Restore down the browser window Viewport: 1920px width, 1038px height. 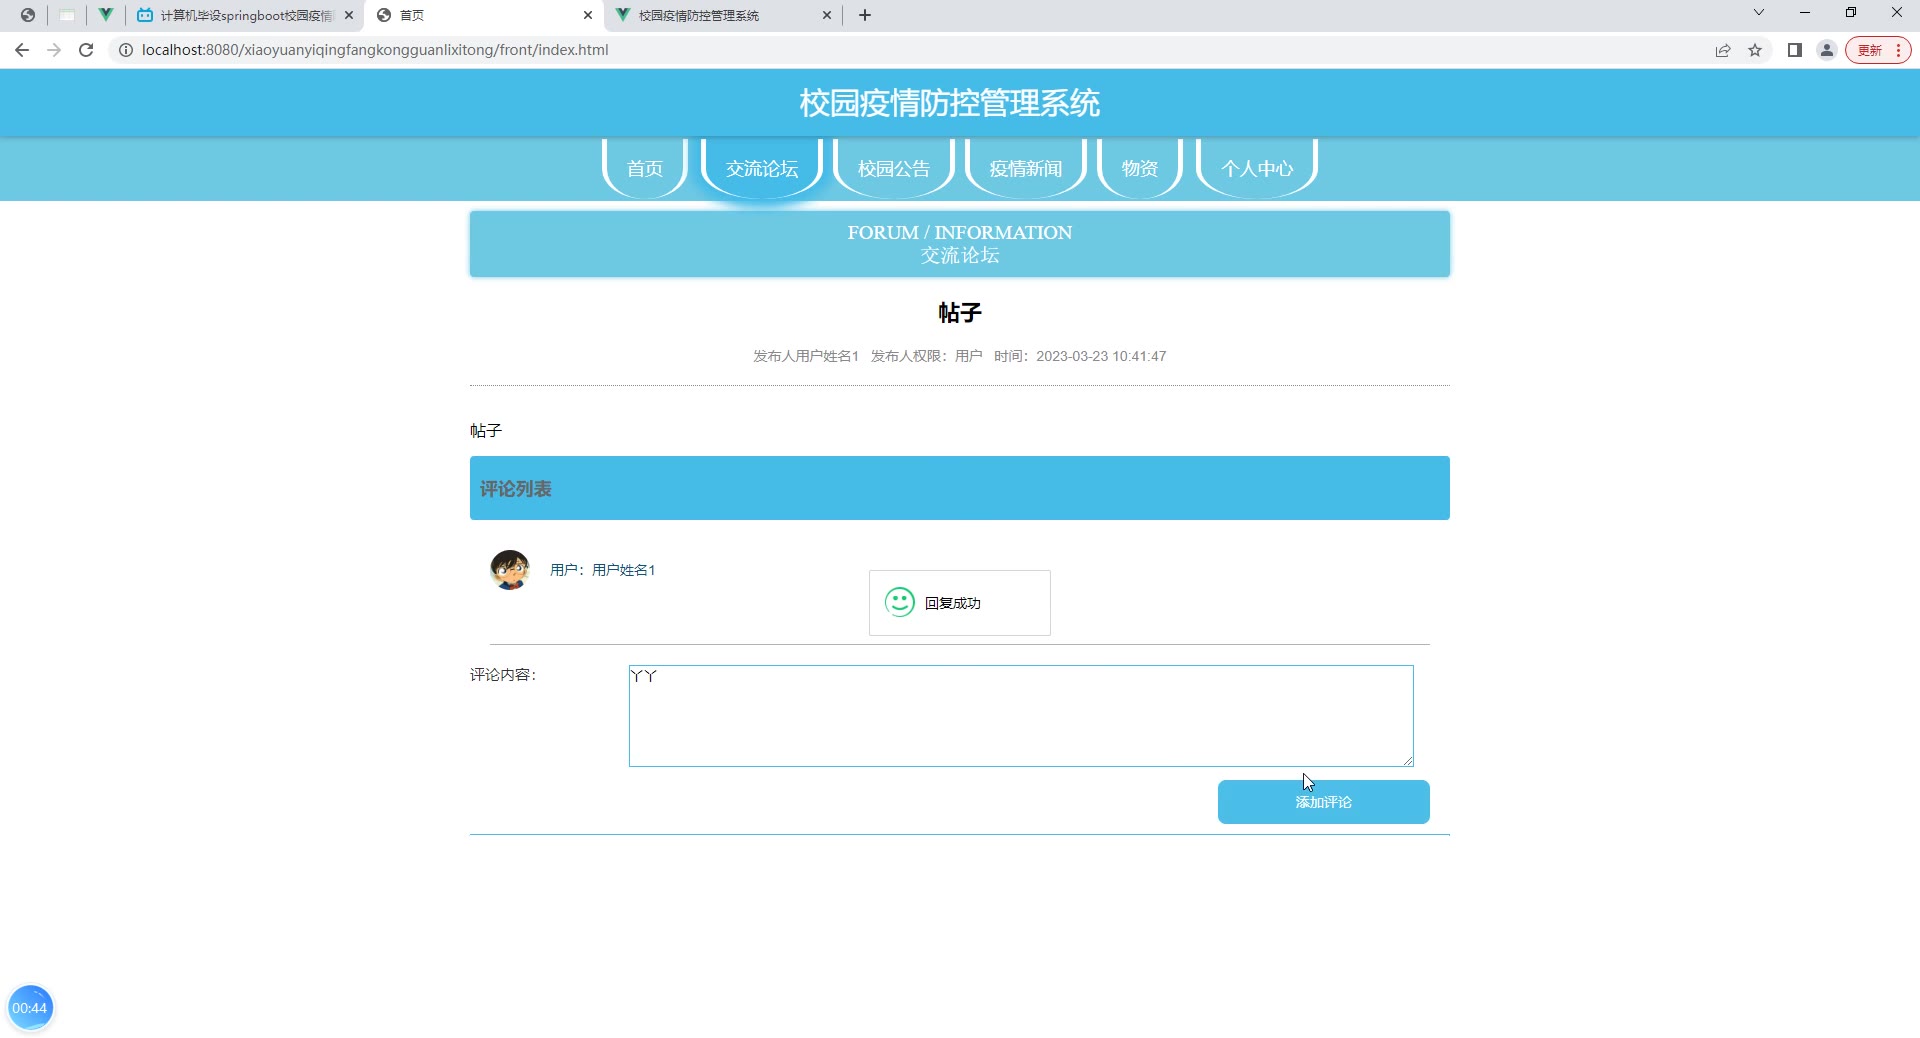tap(1851, 13)
